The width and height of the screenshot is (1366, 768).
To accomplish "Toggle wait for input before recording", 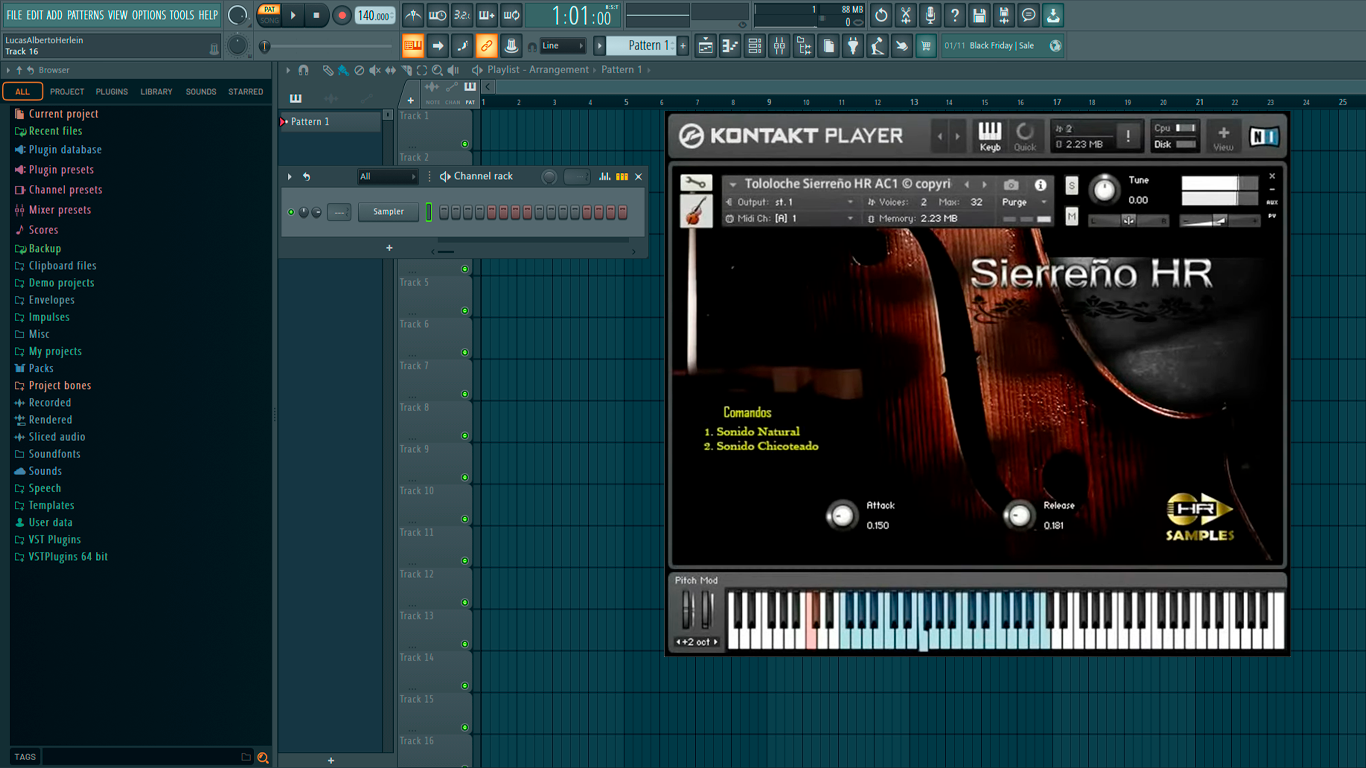I will (x=438, y=15).
